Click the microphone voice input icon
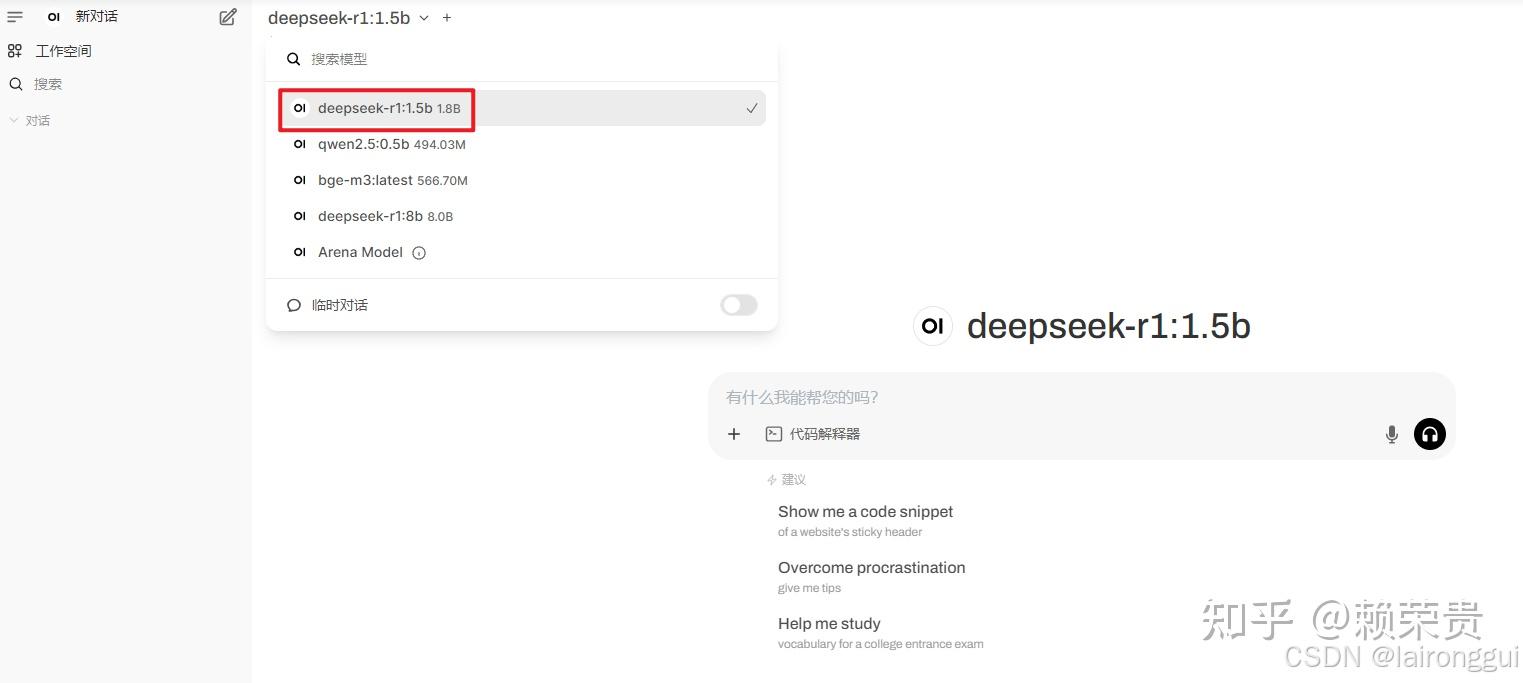 click(x=1391, y=434)
